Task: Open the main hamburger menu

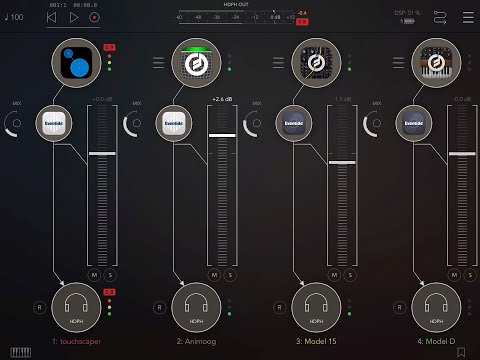Action: [468, 17]
